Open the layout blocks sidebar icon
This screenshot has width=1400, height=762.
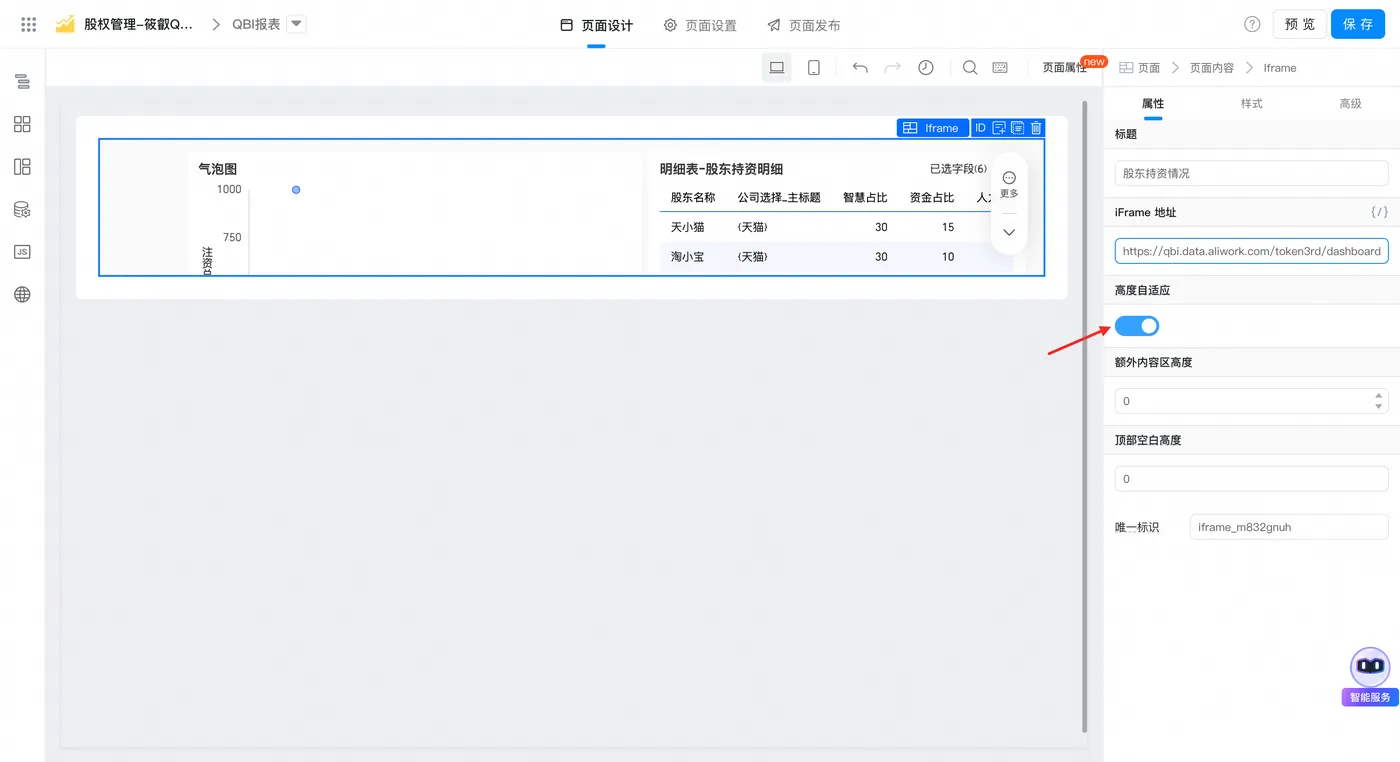22,167
